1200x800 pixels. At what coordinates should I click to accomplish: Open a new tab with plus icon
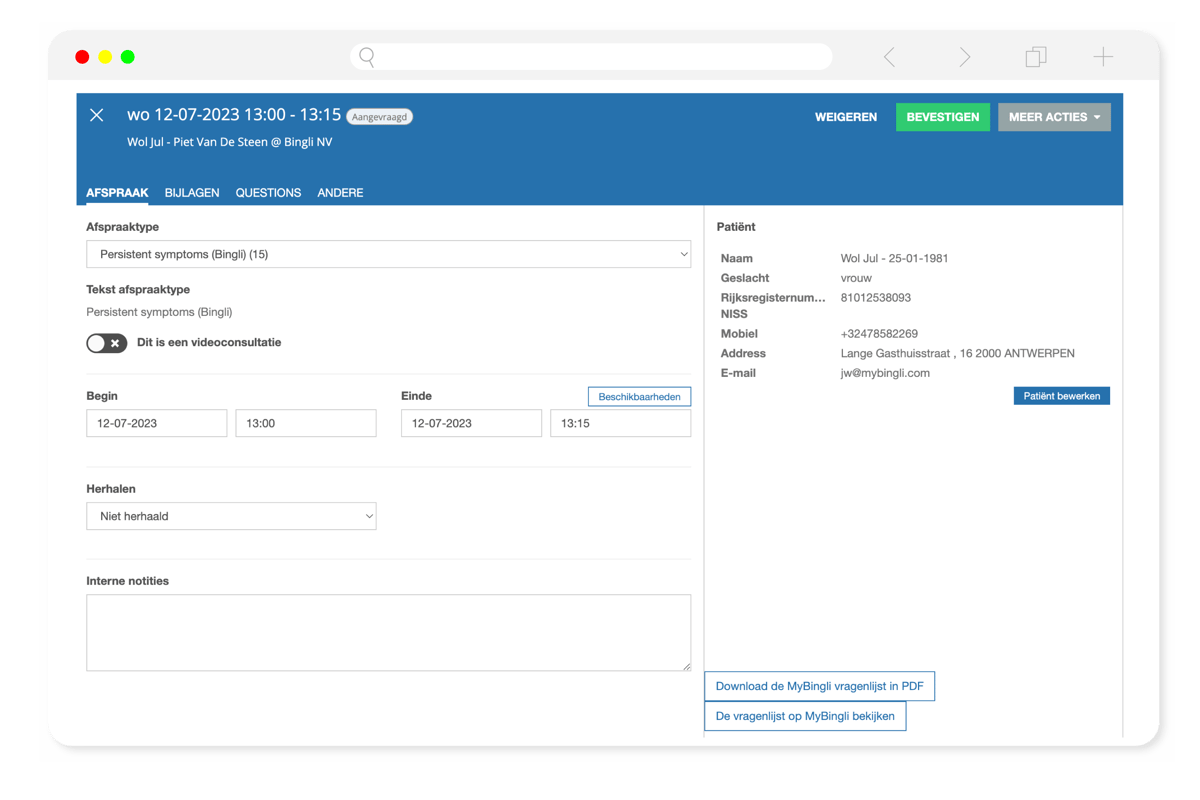[1103, 57]
